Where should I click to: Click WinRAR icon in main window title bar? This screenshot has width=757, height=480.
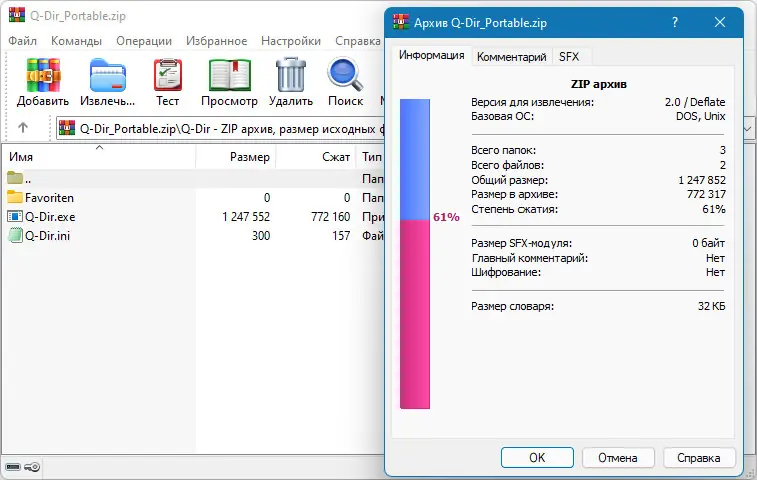click(16, 15)
